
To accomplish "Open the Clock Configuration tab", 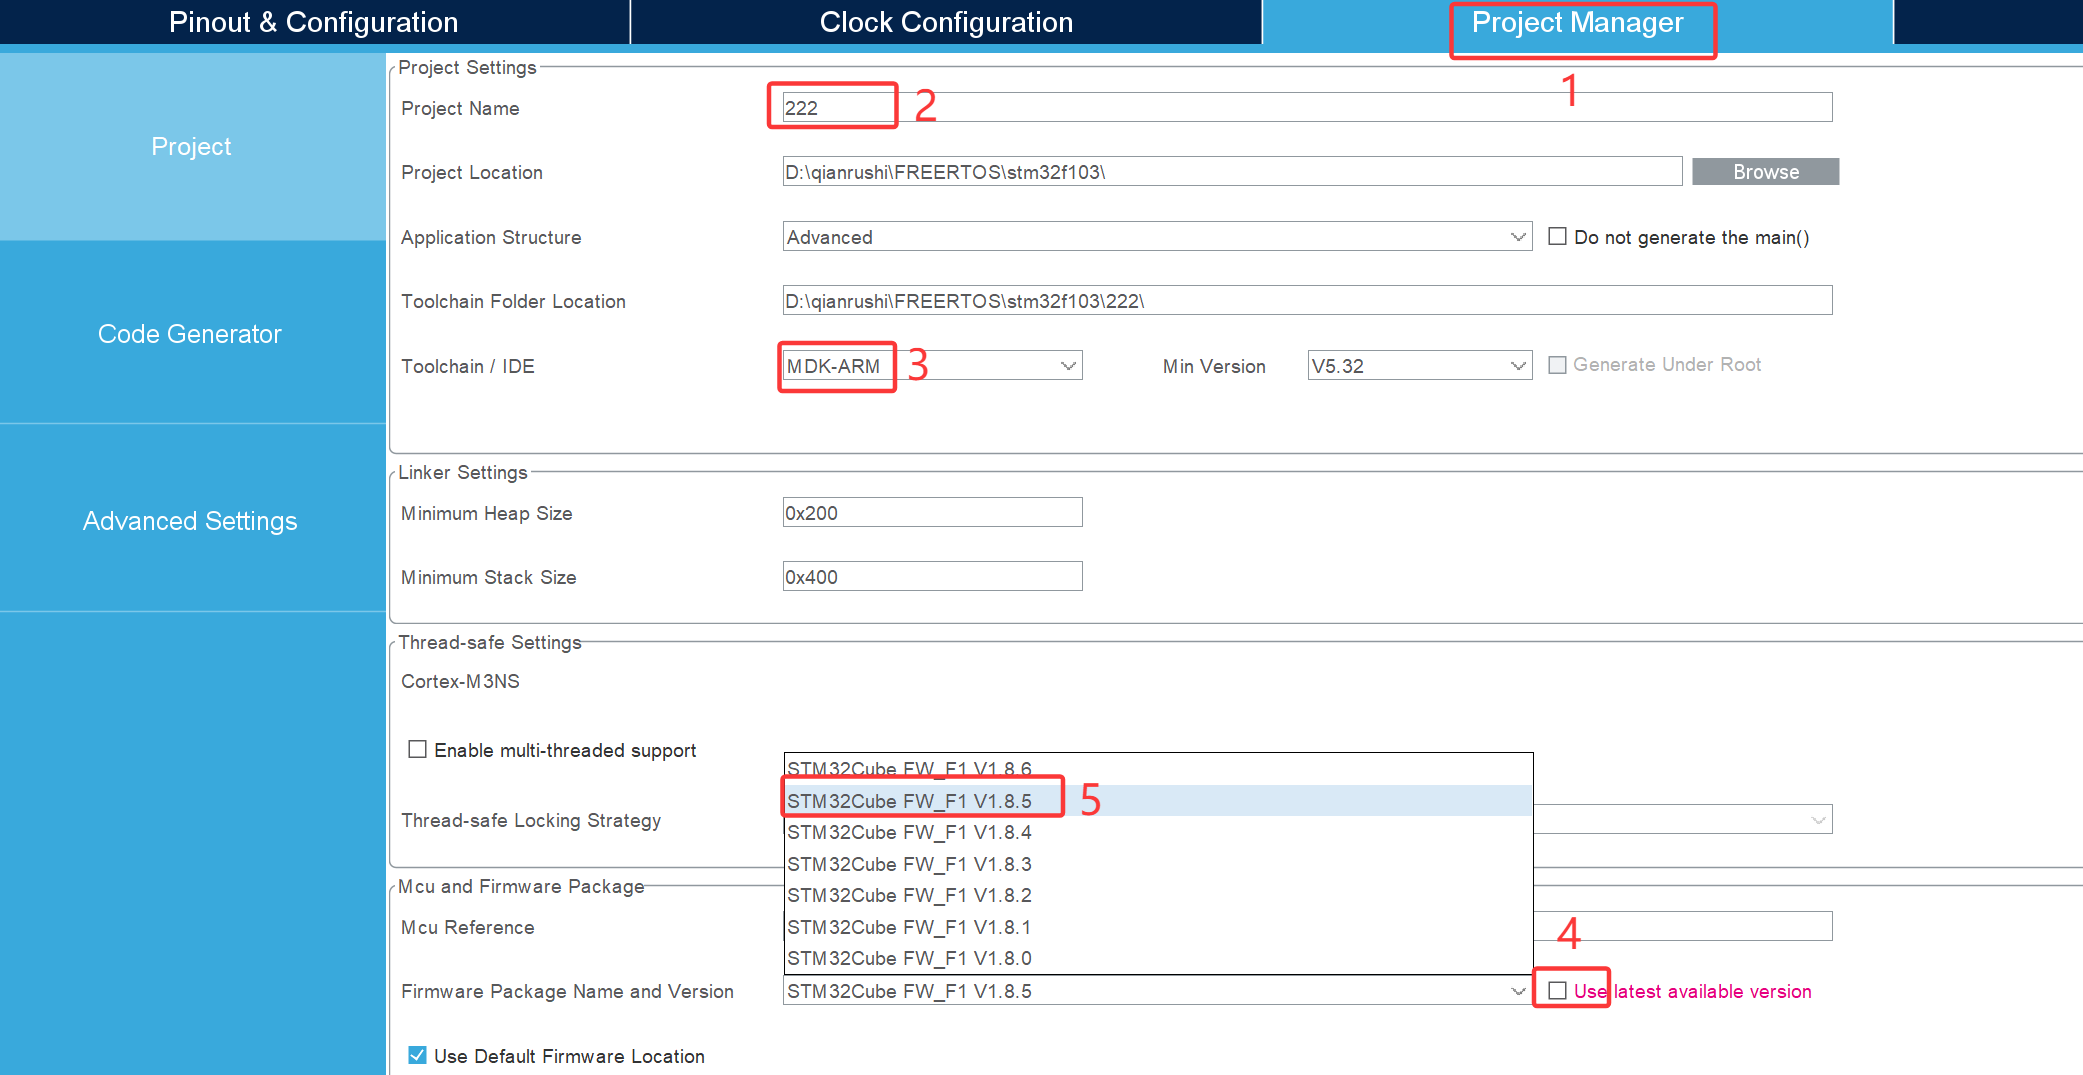I will 946,22.
